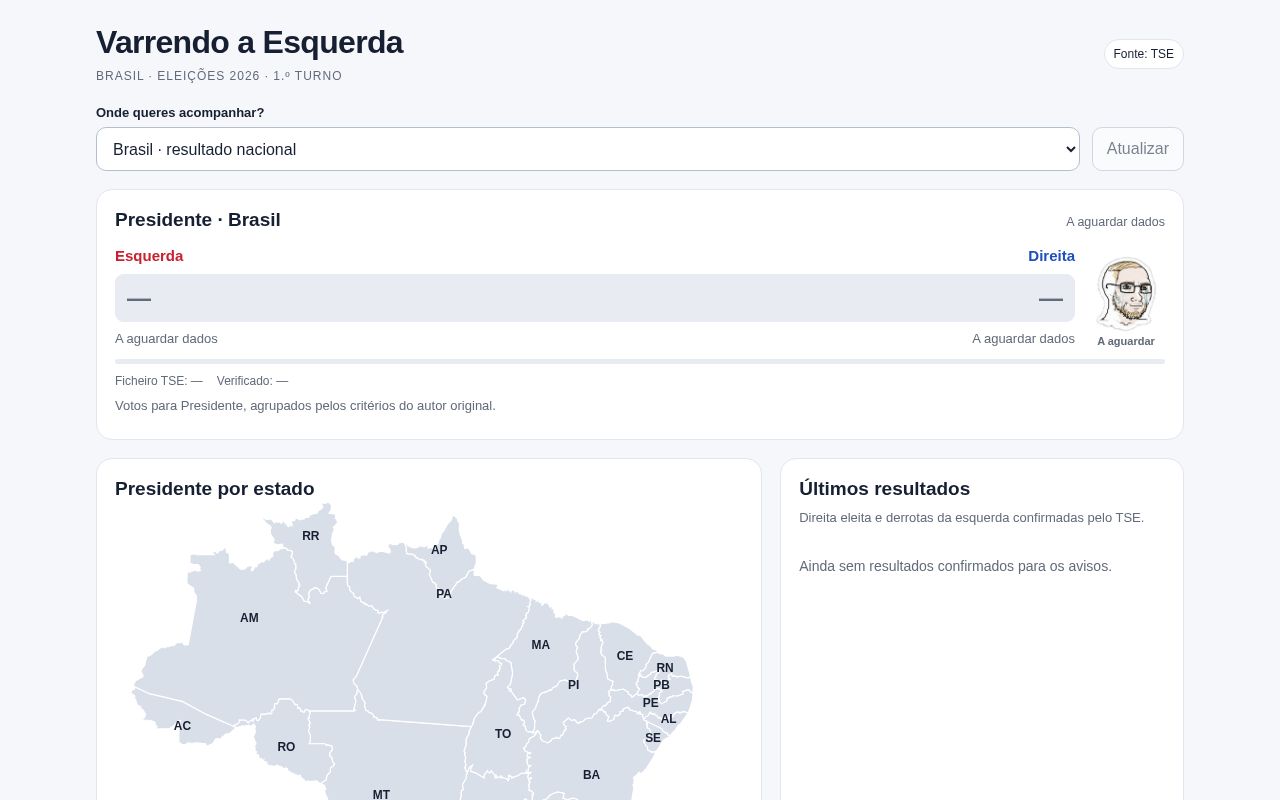Click the 'Votos para Presidente, agrupados' note
The width and height of the screenshot is (1280, 800).
(305, 406)
